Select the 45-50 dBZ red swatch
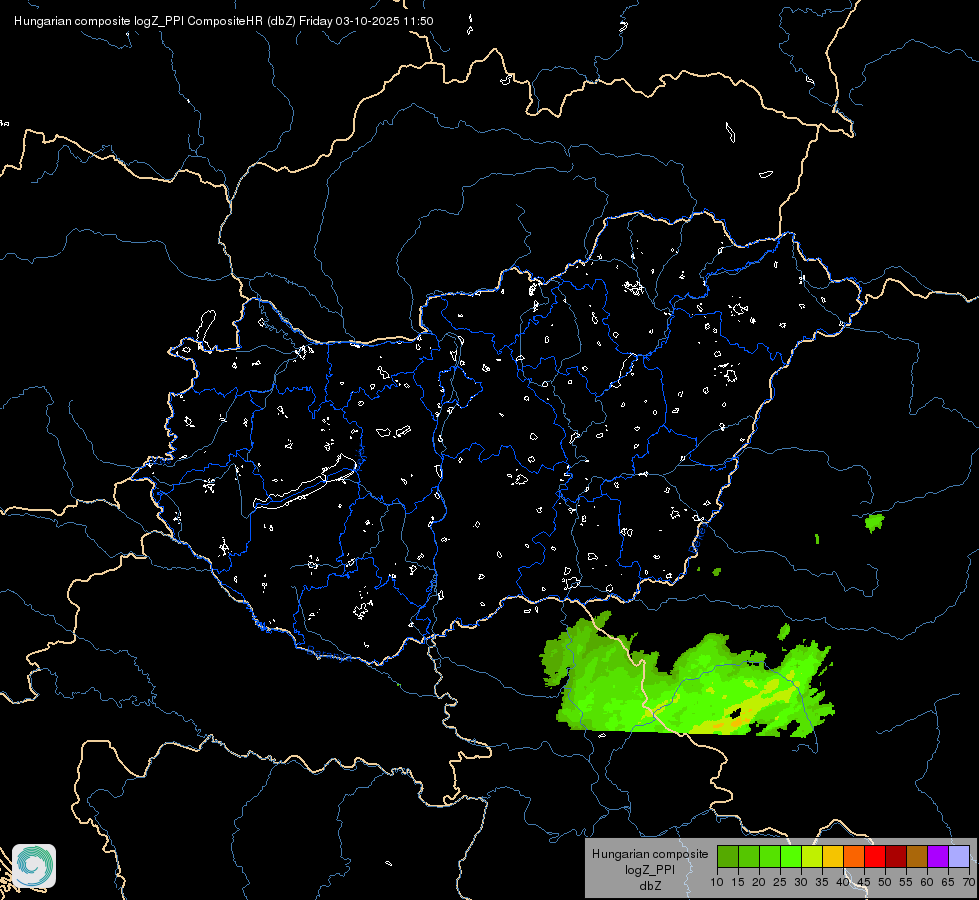979x900 pixels. click(875, 856)
